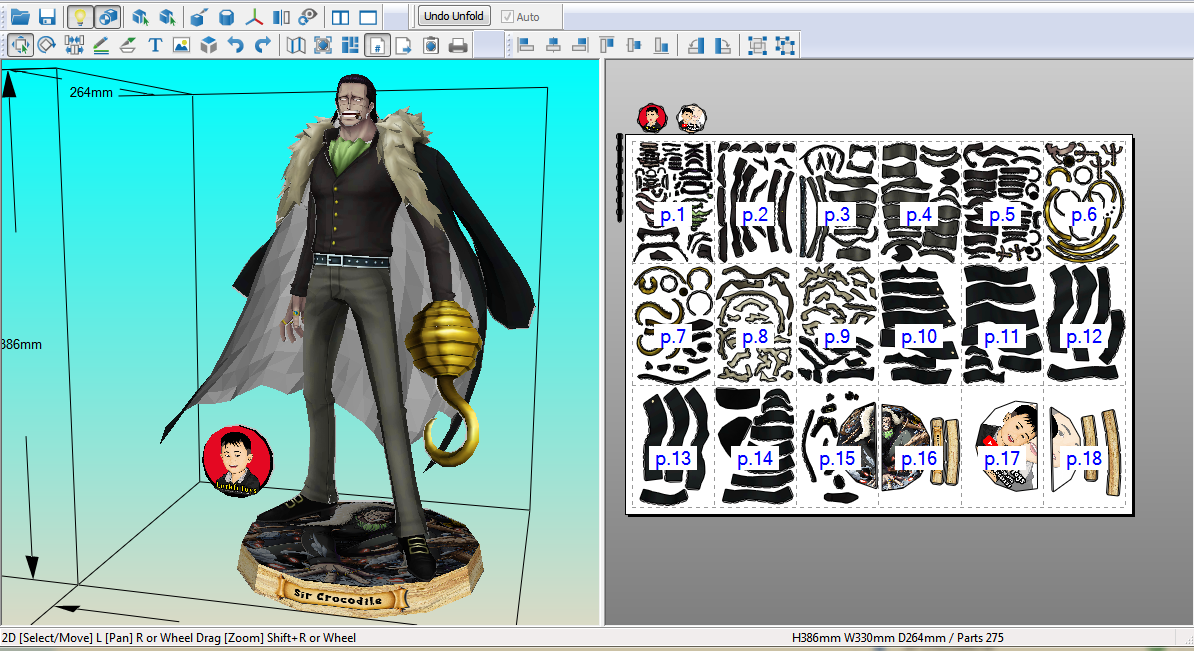The height and width of the screenshot is (651, 1194).
Task: Rotate selected parts to the right
Action: (x=723, y=46)
